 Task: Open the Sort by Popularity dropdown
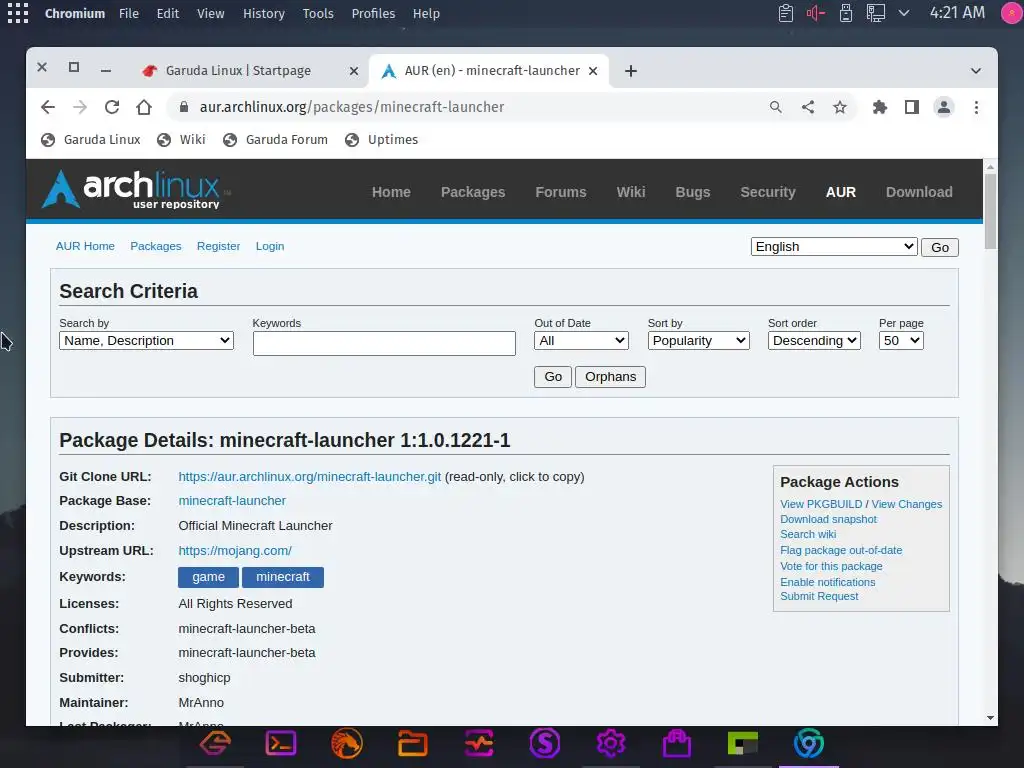point(698,340)
